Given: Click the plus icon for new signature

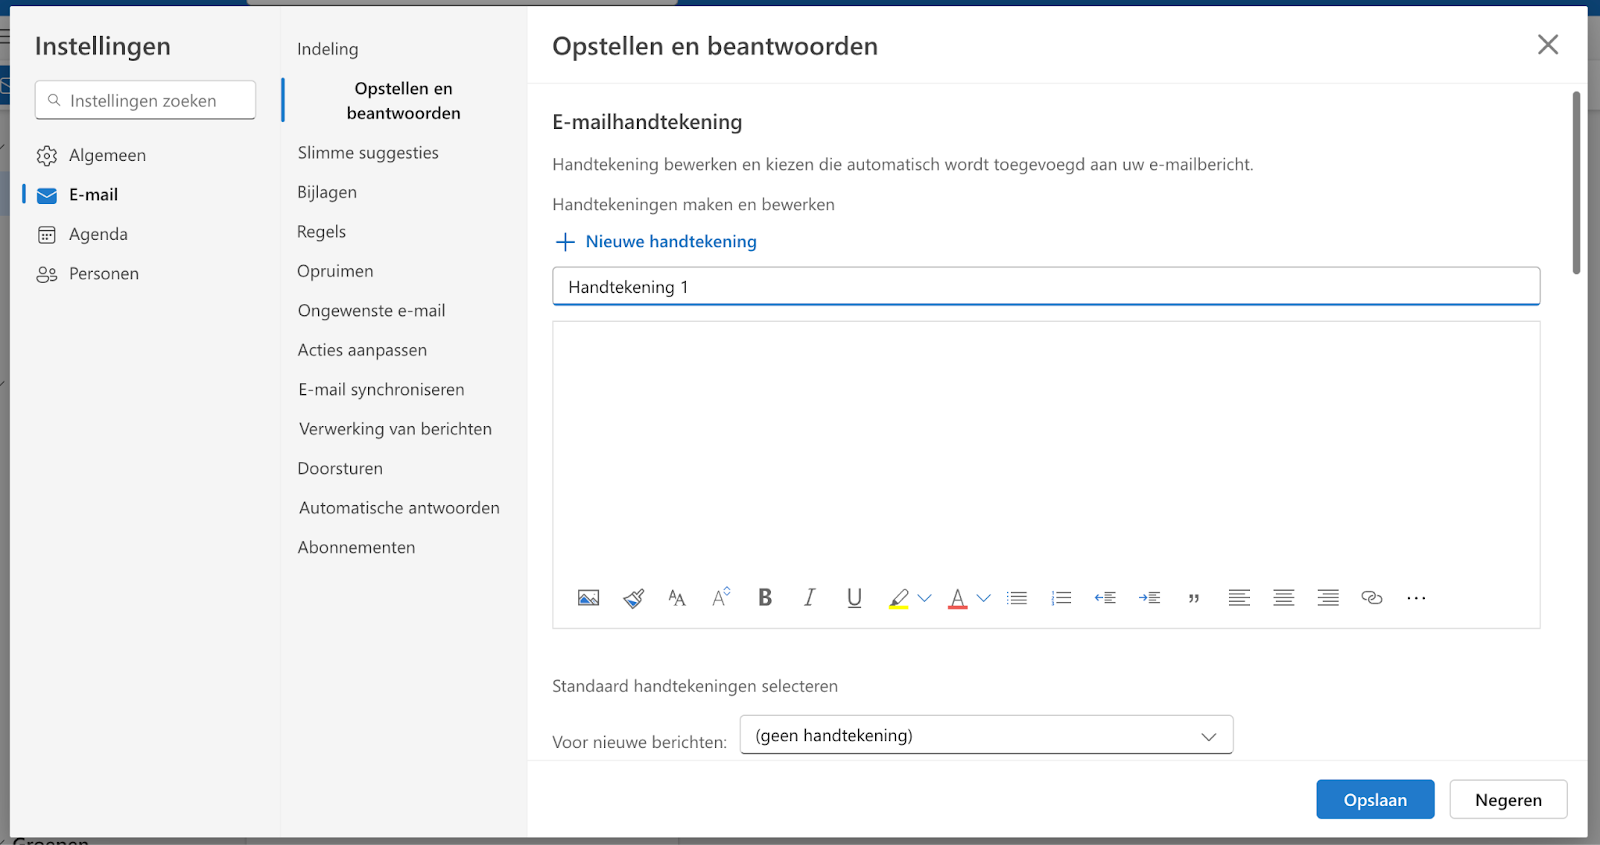Looking at the screenshot, I should (565, 242).
